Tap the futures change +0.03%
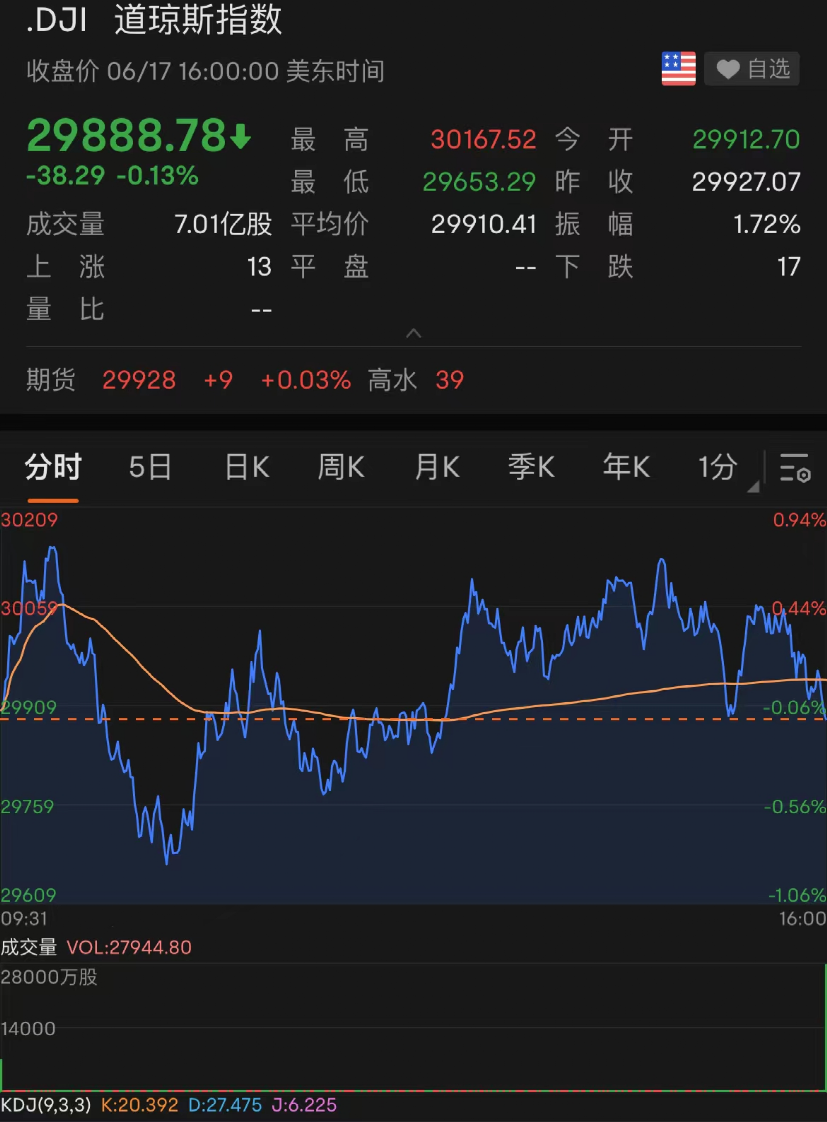 tap(305, 380)
